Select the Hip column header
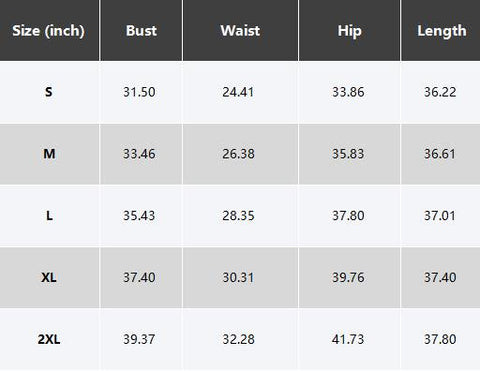The image size is (480, 371). (x=349, y=31)
